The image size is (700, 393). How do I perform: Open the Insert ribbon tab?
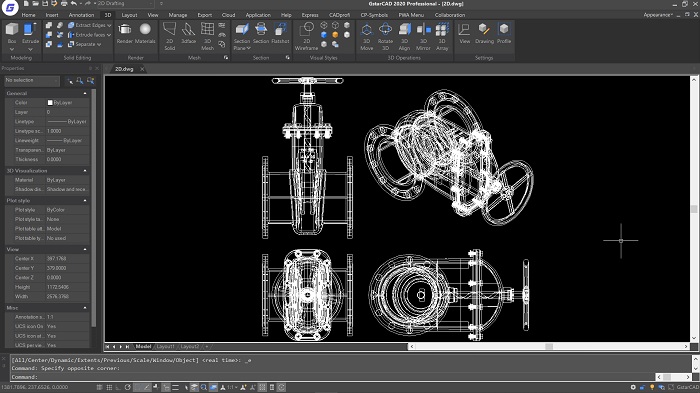coord(52,15)
